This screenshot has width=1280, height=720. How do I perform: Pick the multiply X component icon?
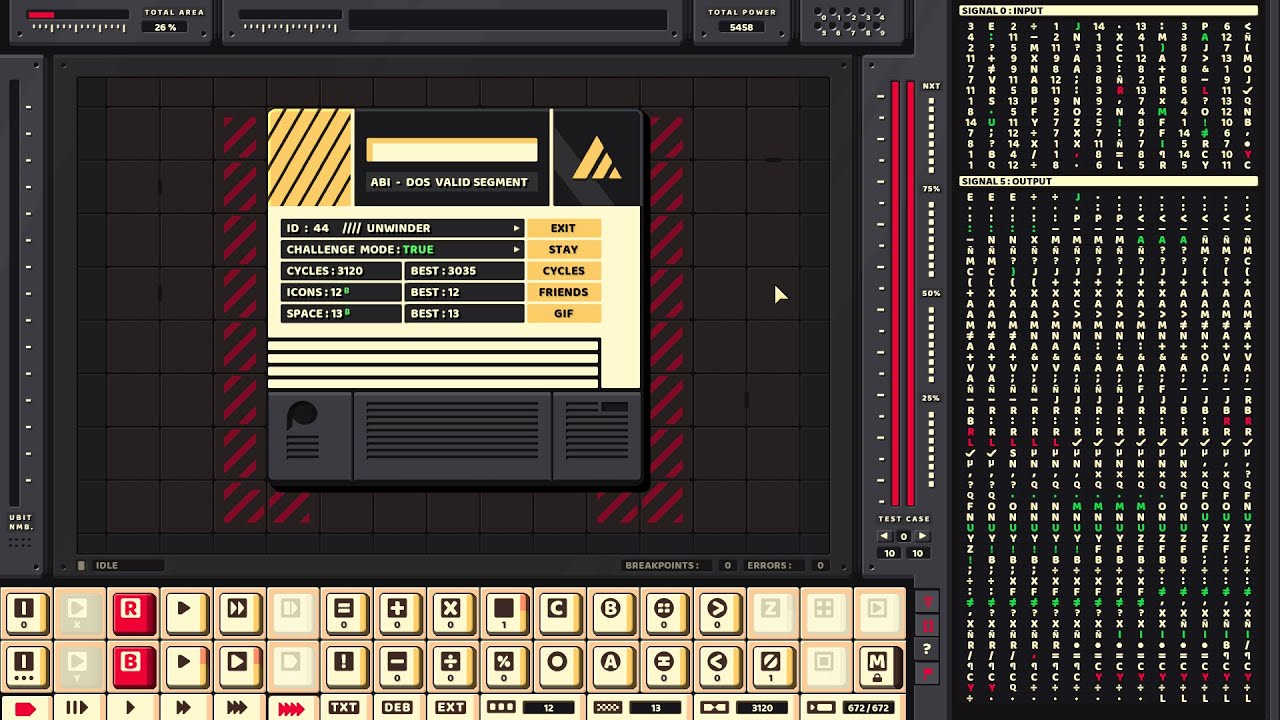coord(450,612)
